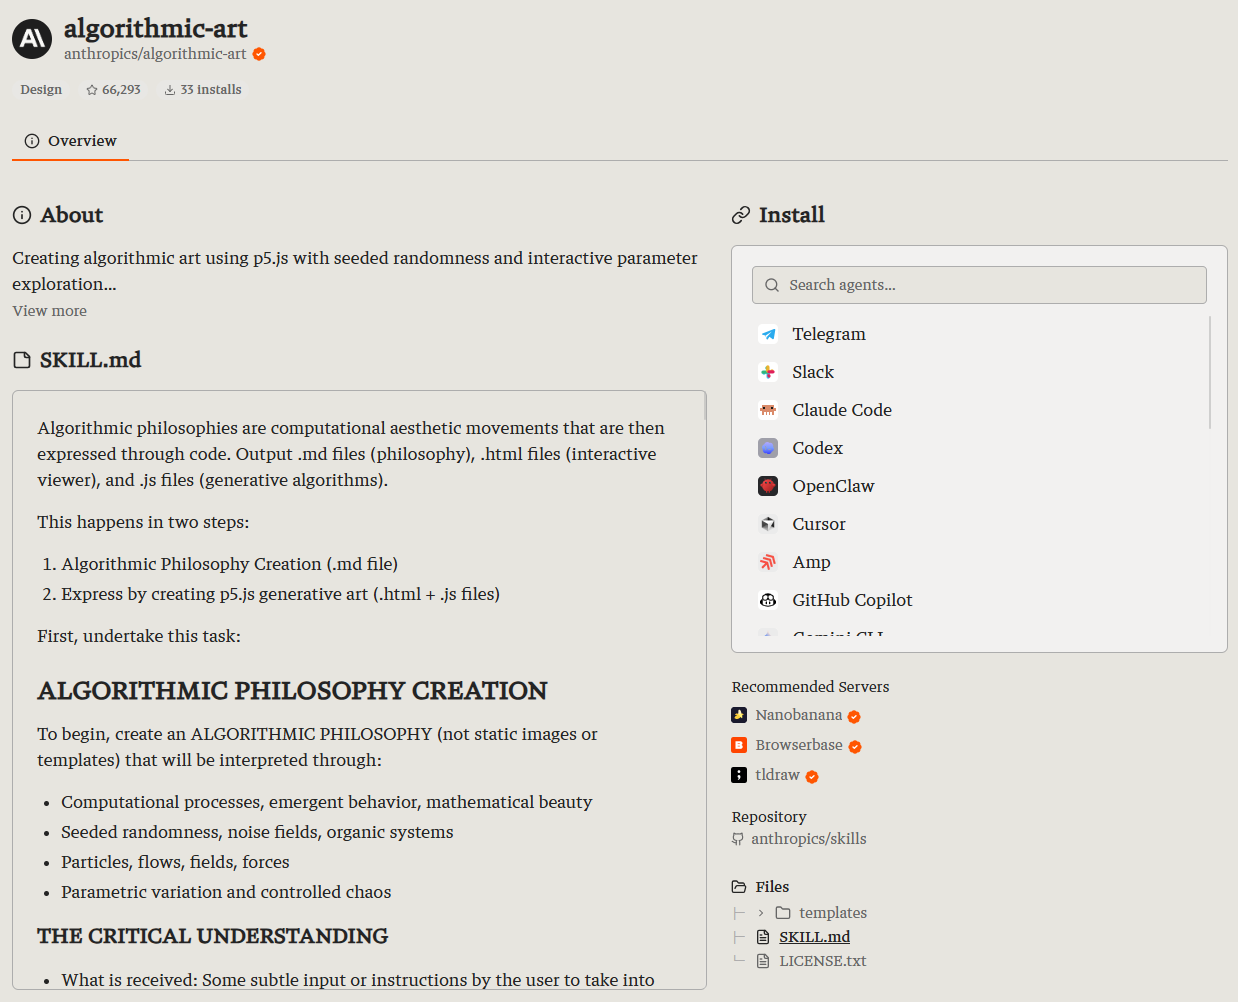Switch to the Overview tab
The width and height of the screenshot is (1238, 1002).
point(70,141)
